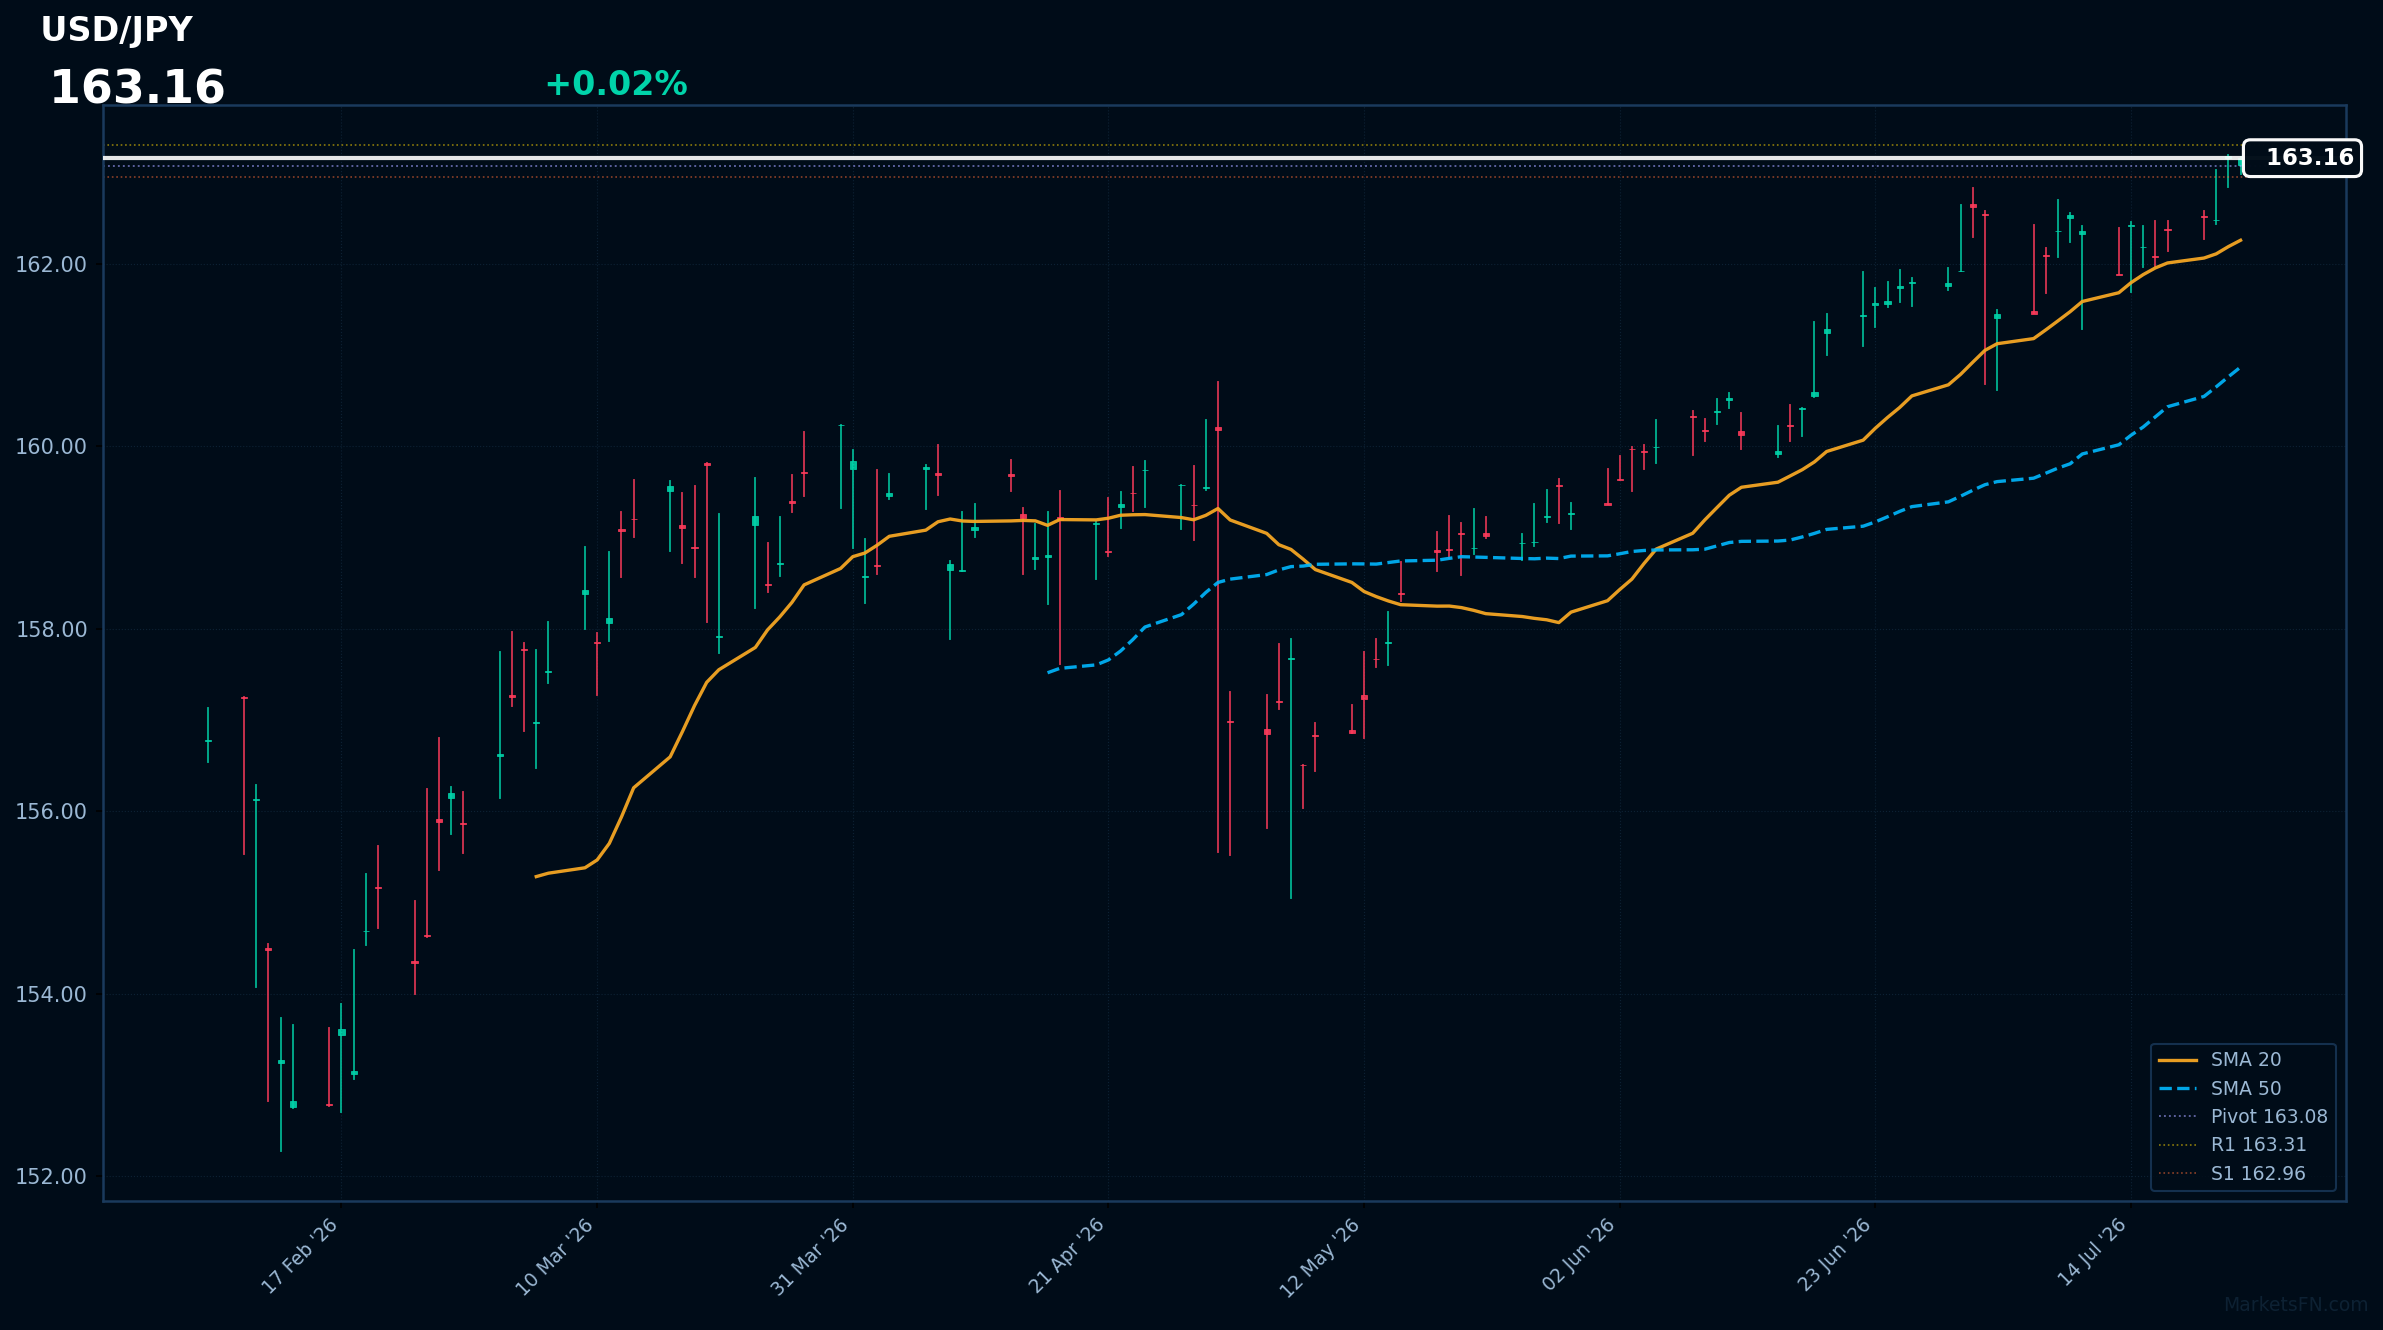Click the 17 Feb '26 date label
Screen dimensions: 2383x1330
point(299,1256)
